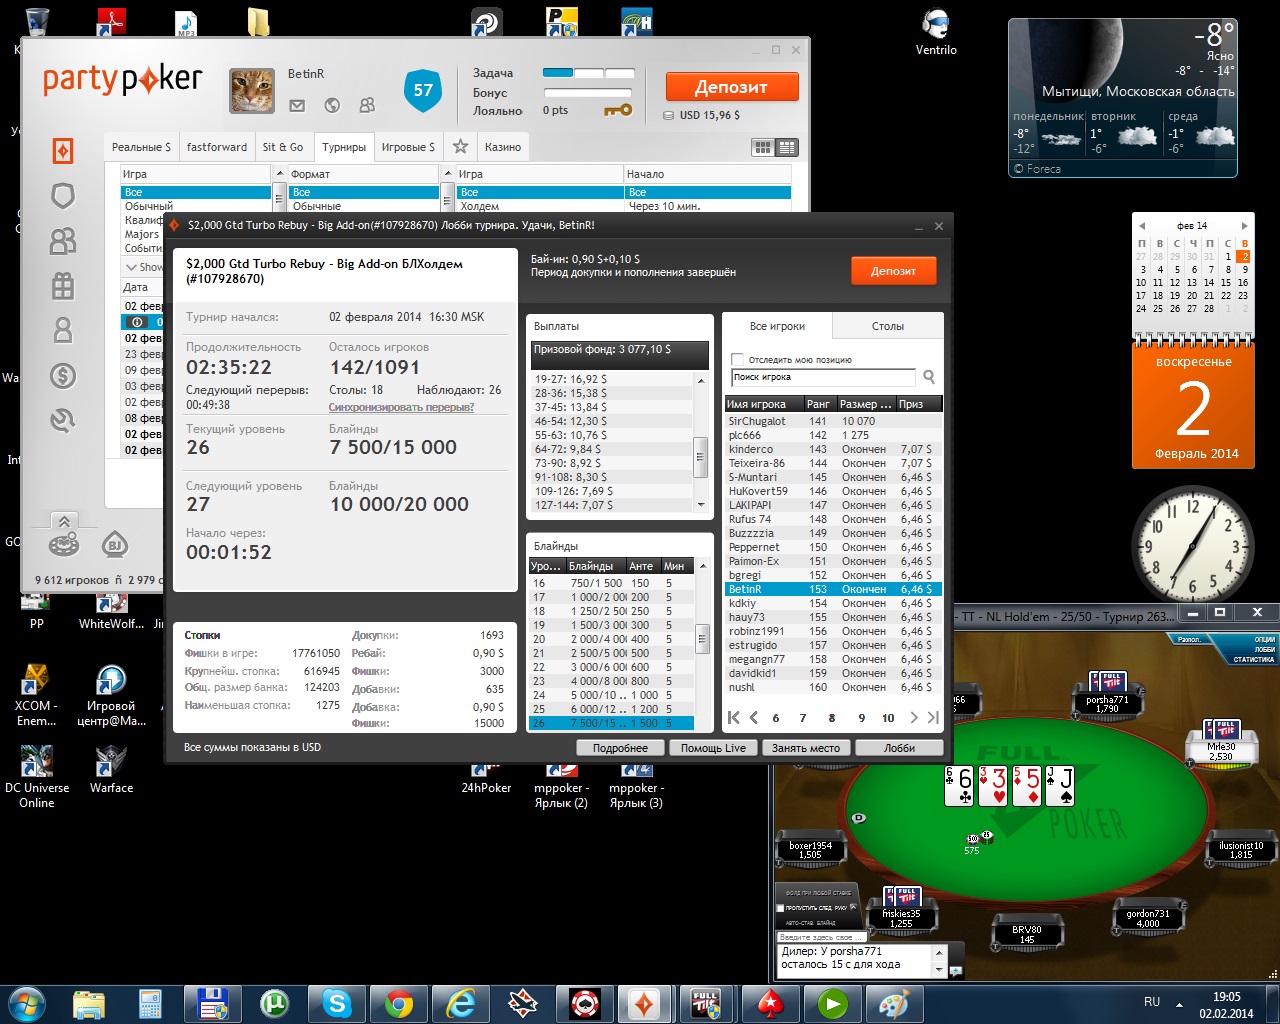This screenshot has height=1024, width=1280.
Task: Open the Казино tab
Action: point(503,147)
